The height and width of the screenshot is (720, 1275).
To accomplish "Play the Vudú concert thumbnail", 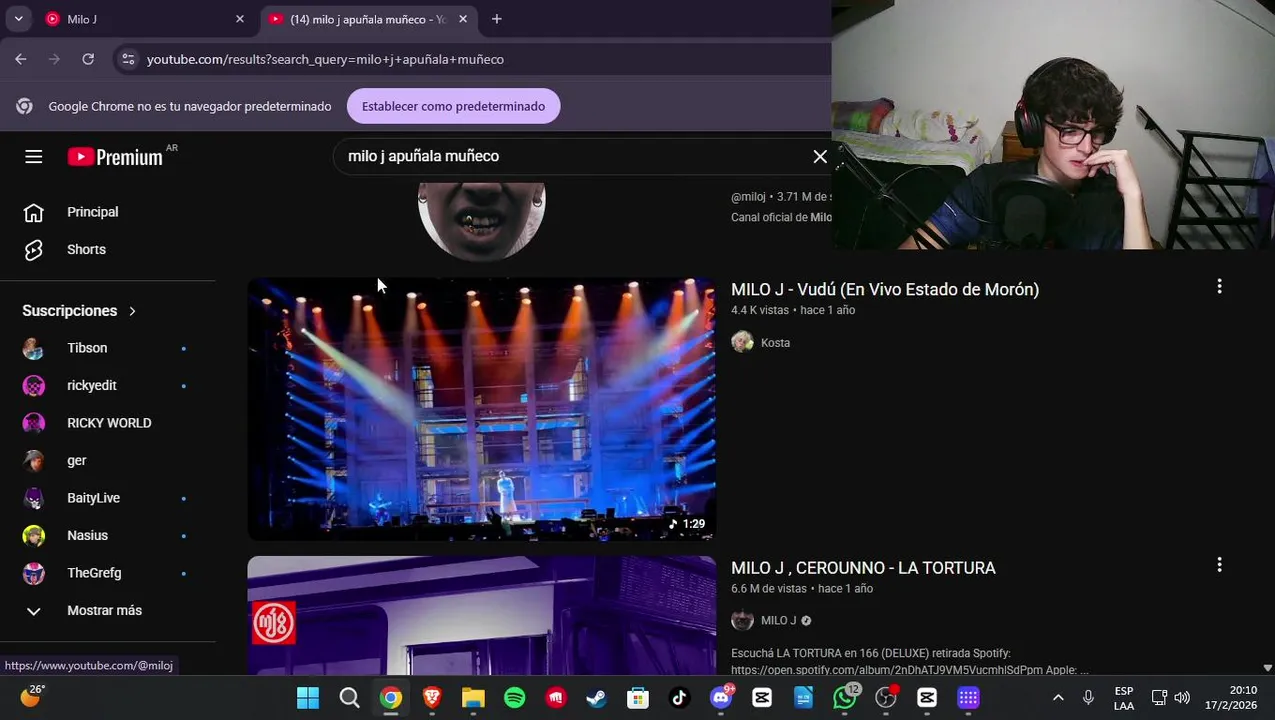I will pyautogui.click(x=481, y=409).
